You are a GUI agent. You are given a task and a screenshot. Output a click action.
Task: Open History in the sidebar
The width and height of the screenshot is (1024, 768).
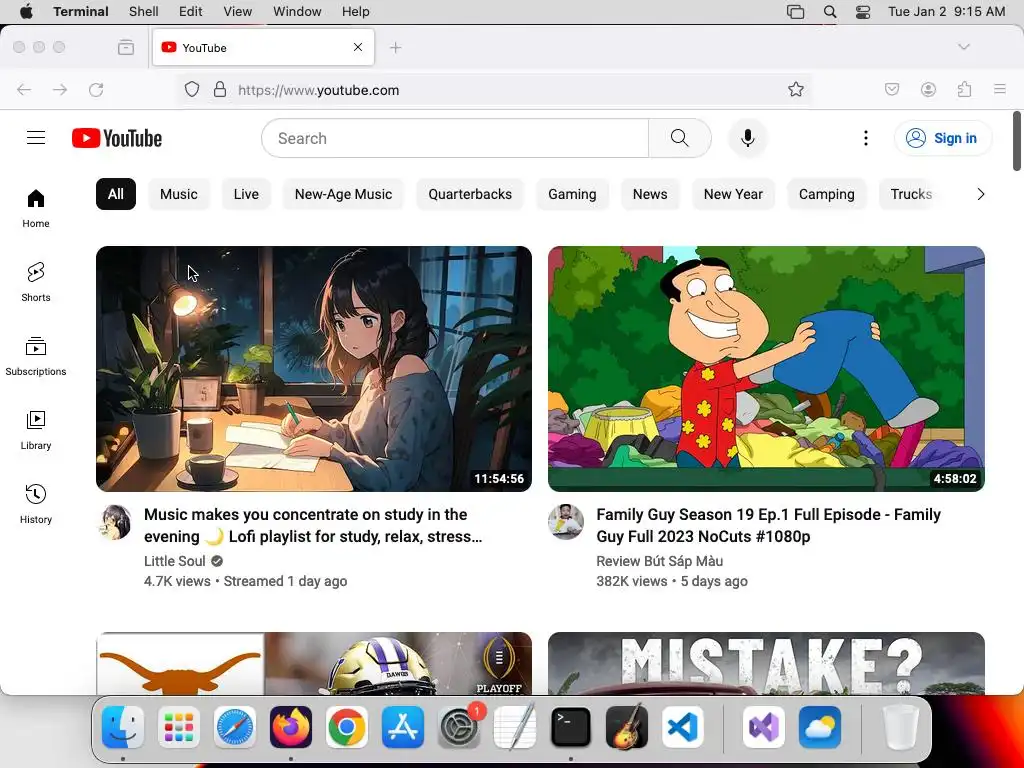(36, 504)
